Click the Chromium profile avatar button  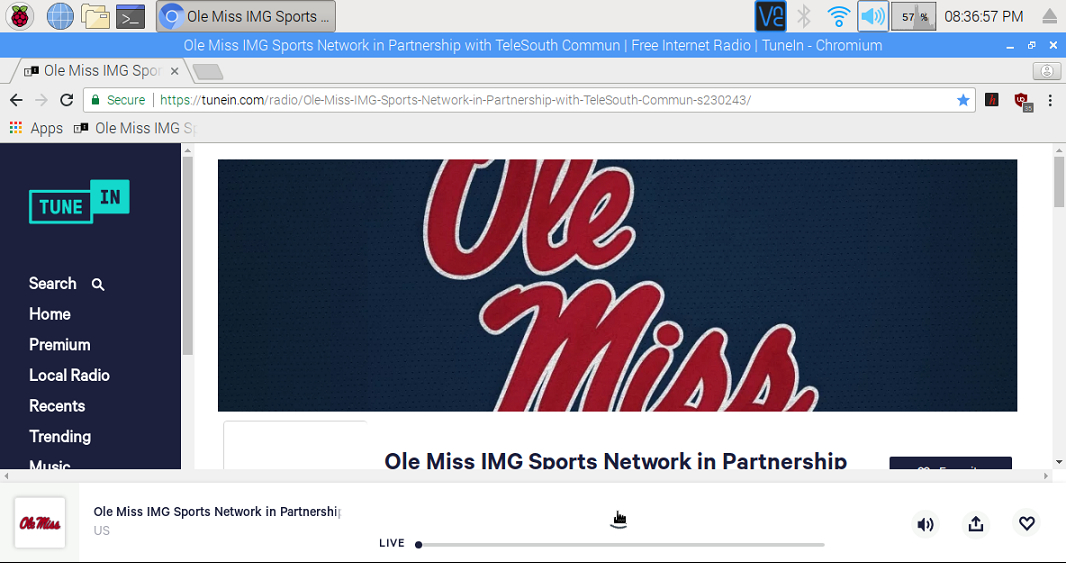(x=1047, y=71)
